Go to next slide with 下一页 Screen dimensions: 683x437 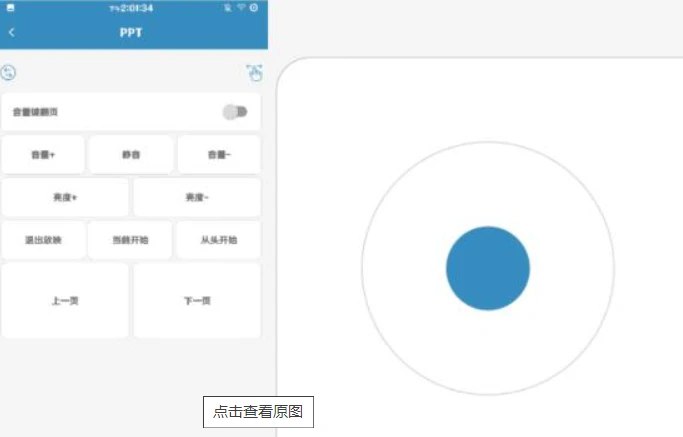coord(197,301)
